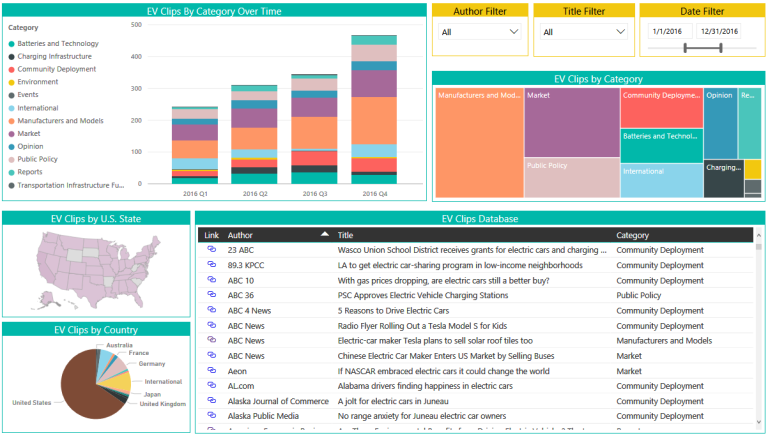Select Market legend color dot
The width and height of the screenshot is (768, 438).
(x=11, y=134)
